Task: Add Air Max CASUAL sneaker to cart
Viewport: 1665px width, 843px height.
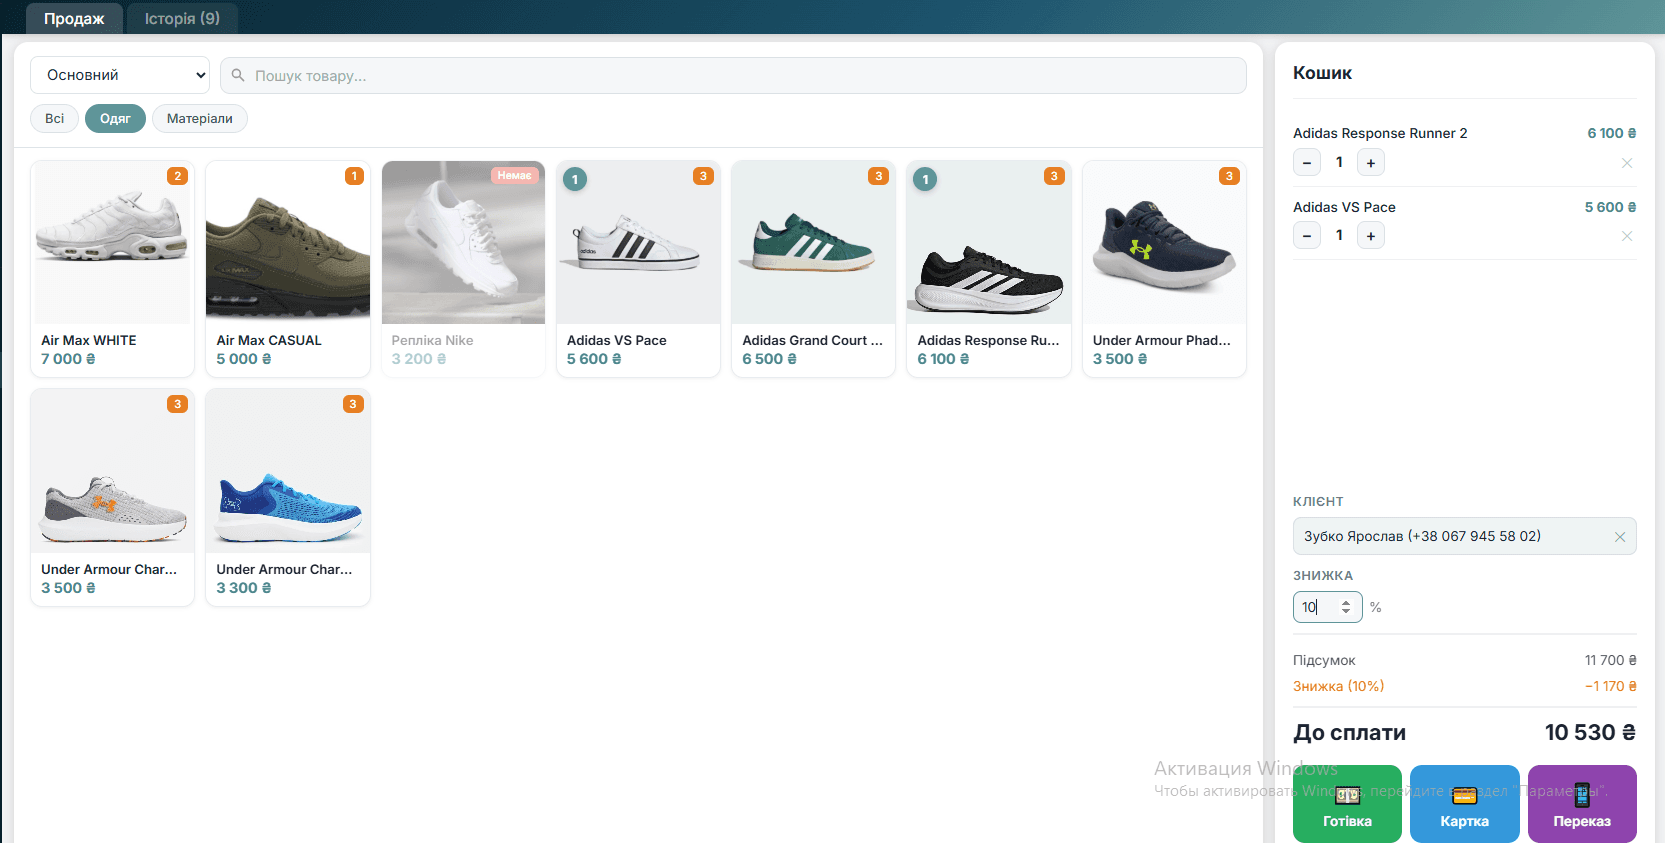Action: tap(288, 268)
